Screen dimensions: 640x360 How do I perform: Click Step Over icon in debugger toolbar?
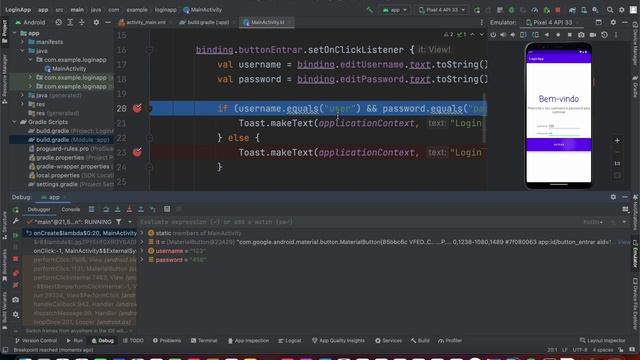tap(106, 209)
